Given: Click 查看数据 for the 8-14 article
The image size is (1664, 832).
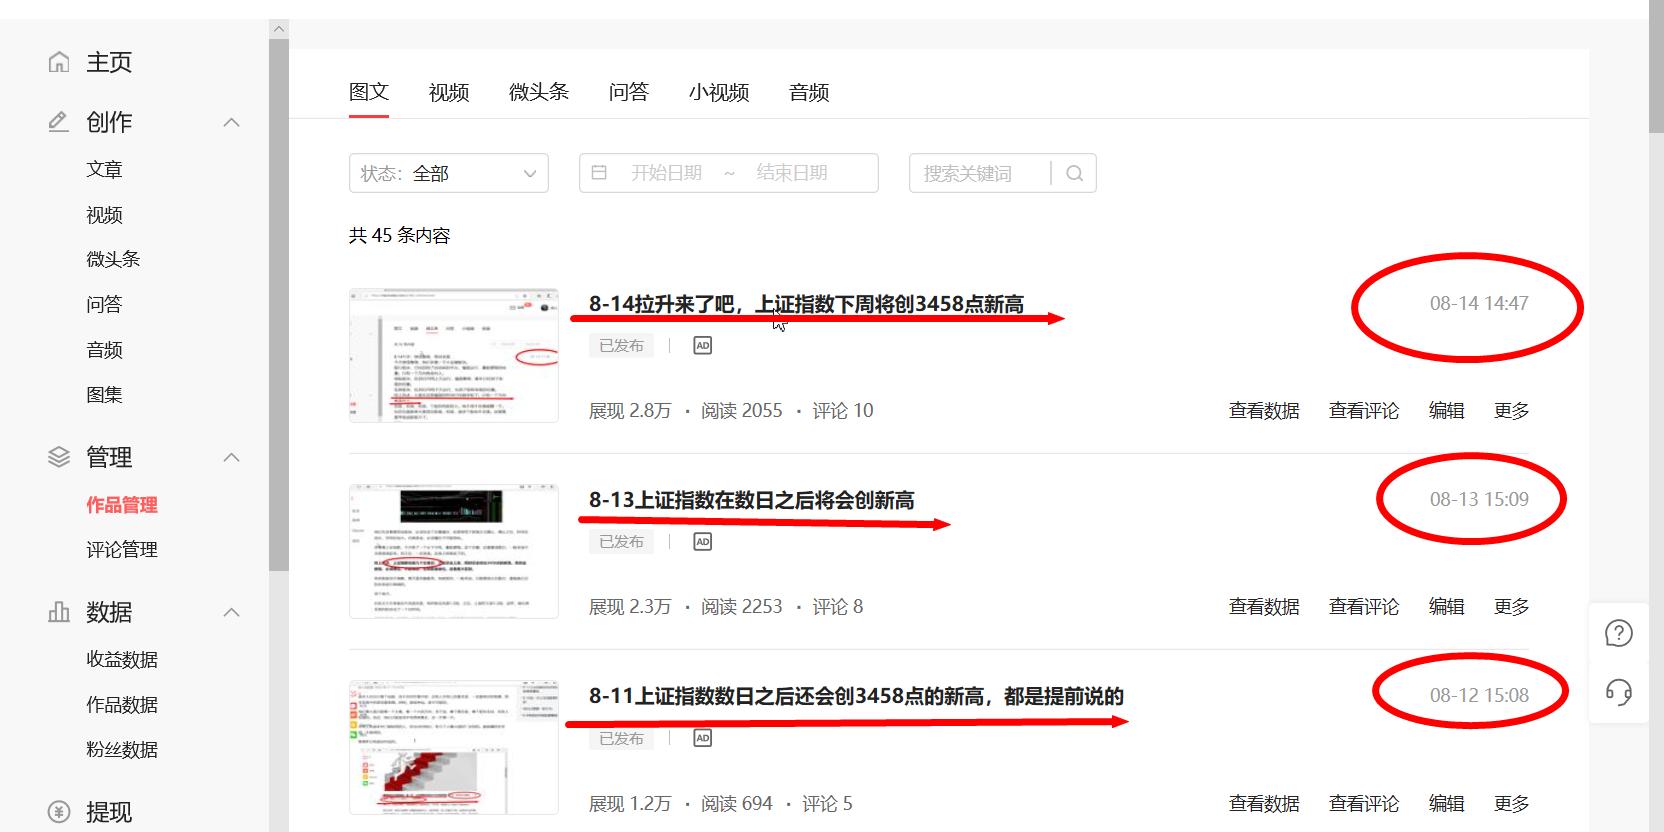Looking at the screenshot, I should [1264, 411].
